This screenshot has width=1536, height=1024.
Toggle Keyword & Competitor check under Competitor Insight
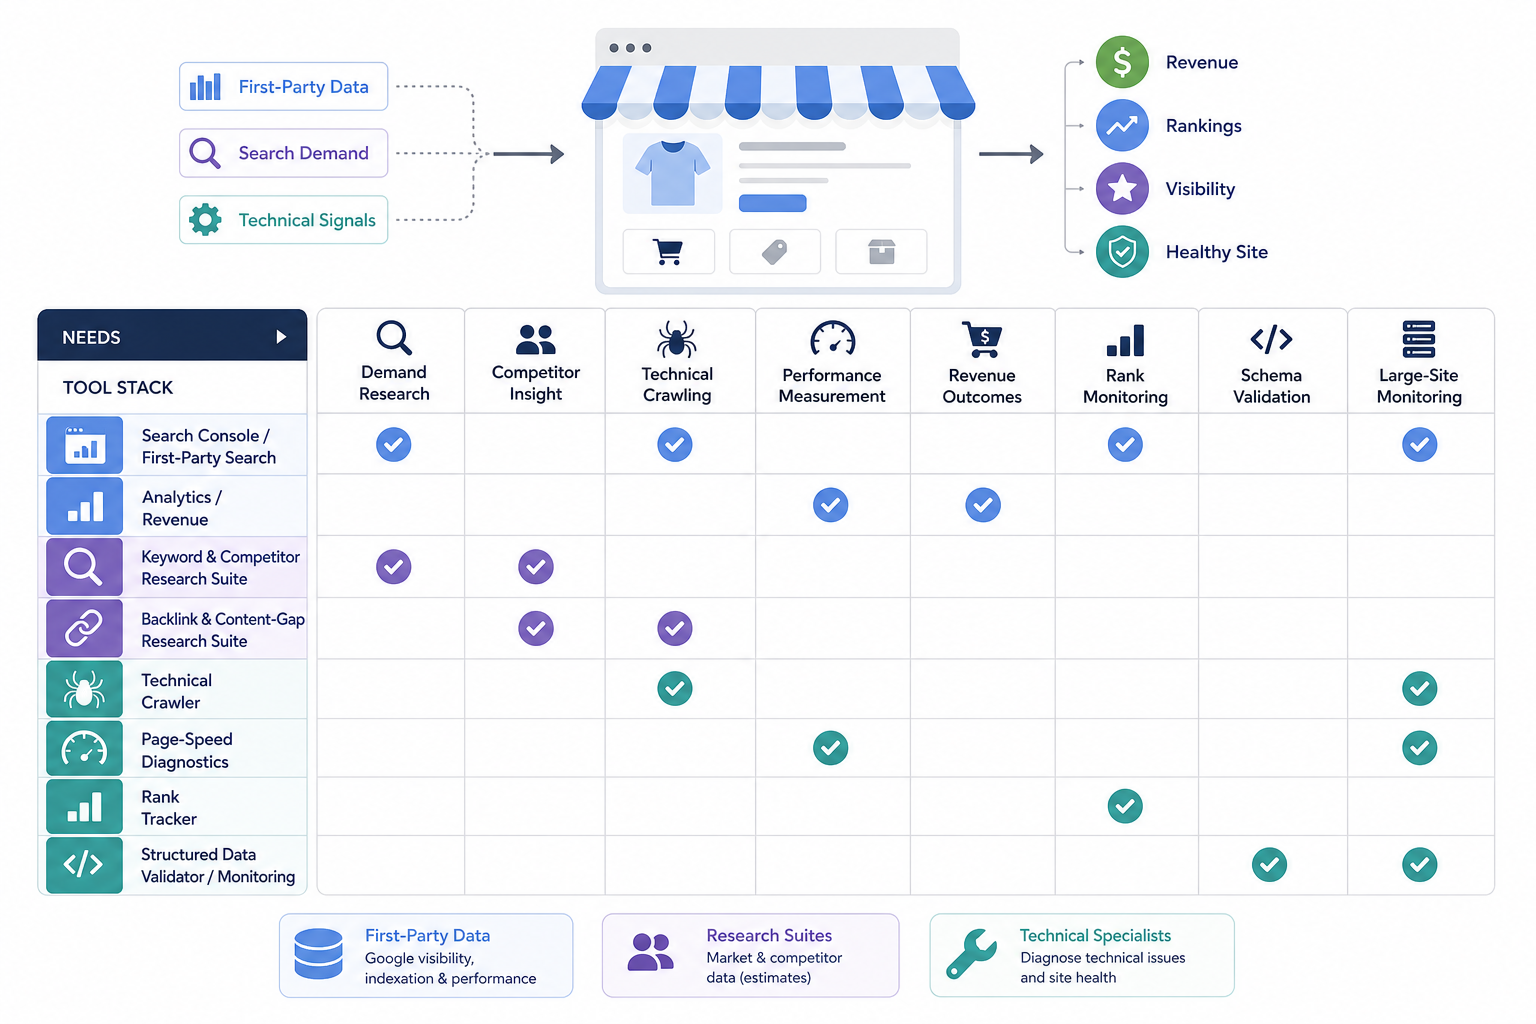tap(536, 567)
